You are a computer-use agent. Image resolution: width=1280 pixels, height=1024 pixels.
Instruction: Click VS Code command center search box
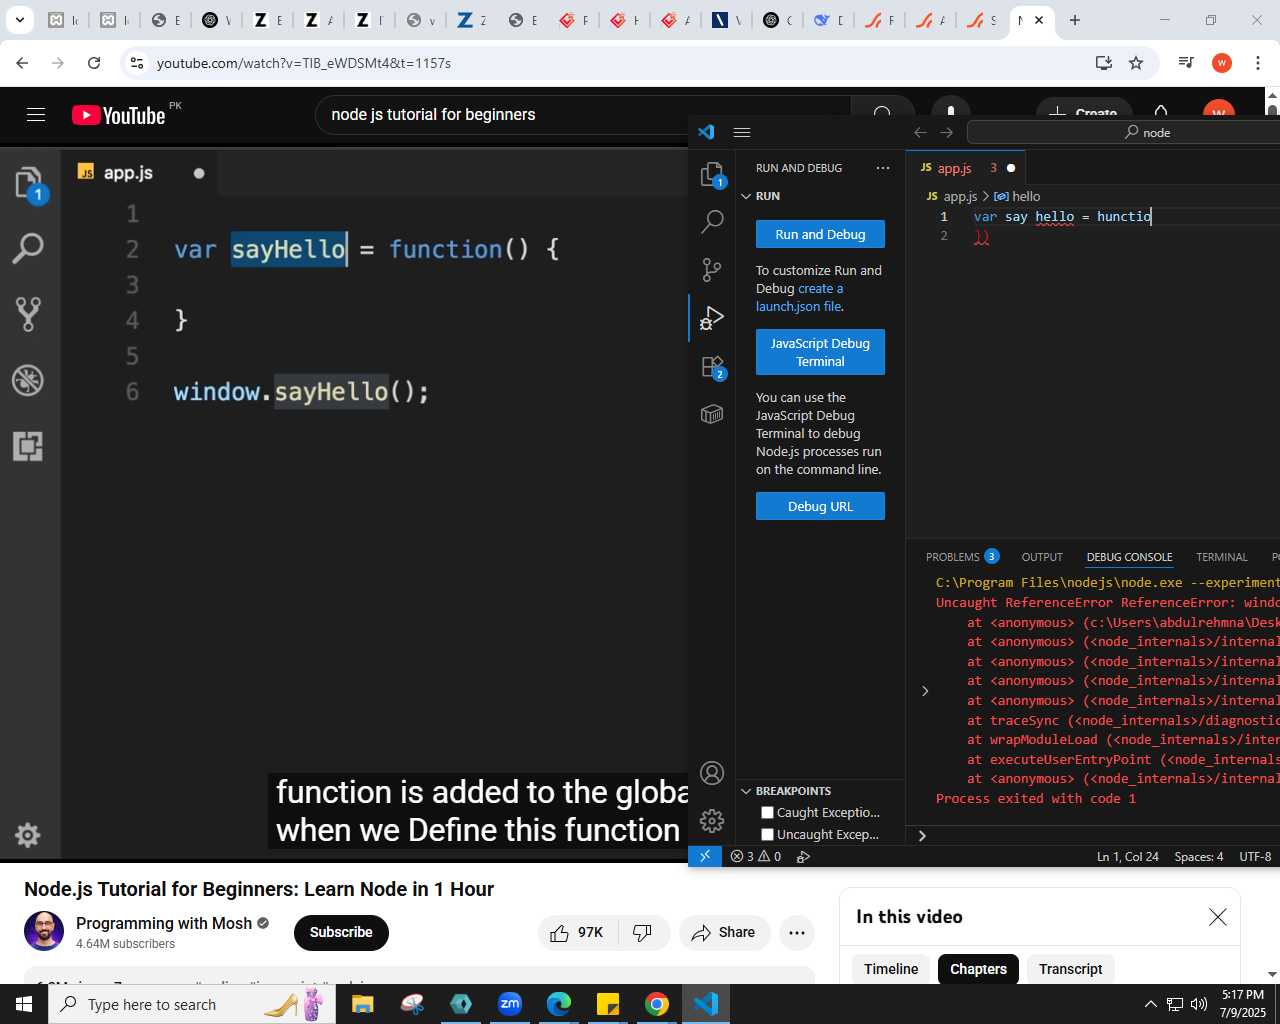click(1124, 132)
